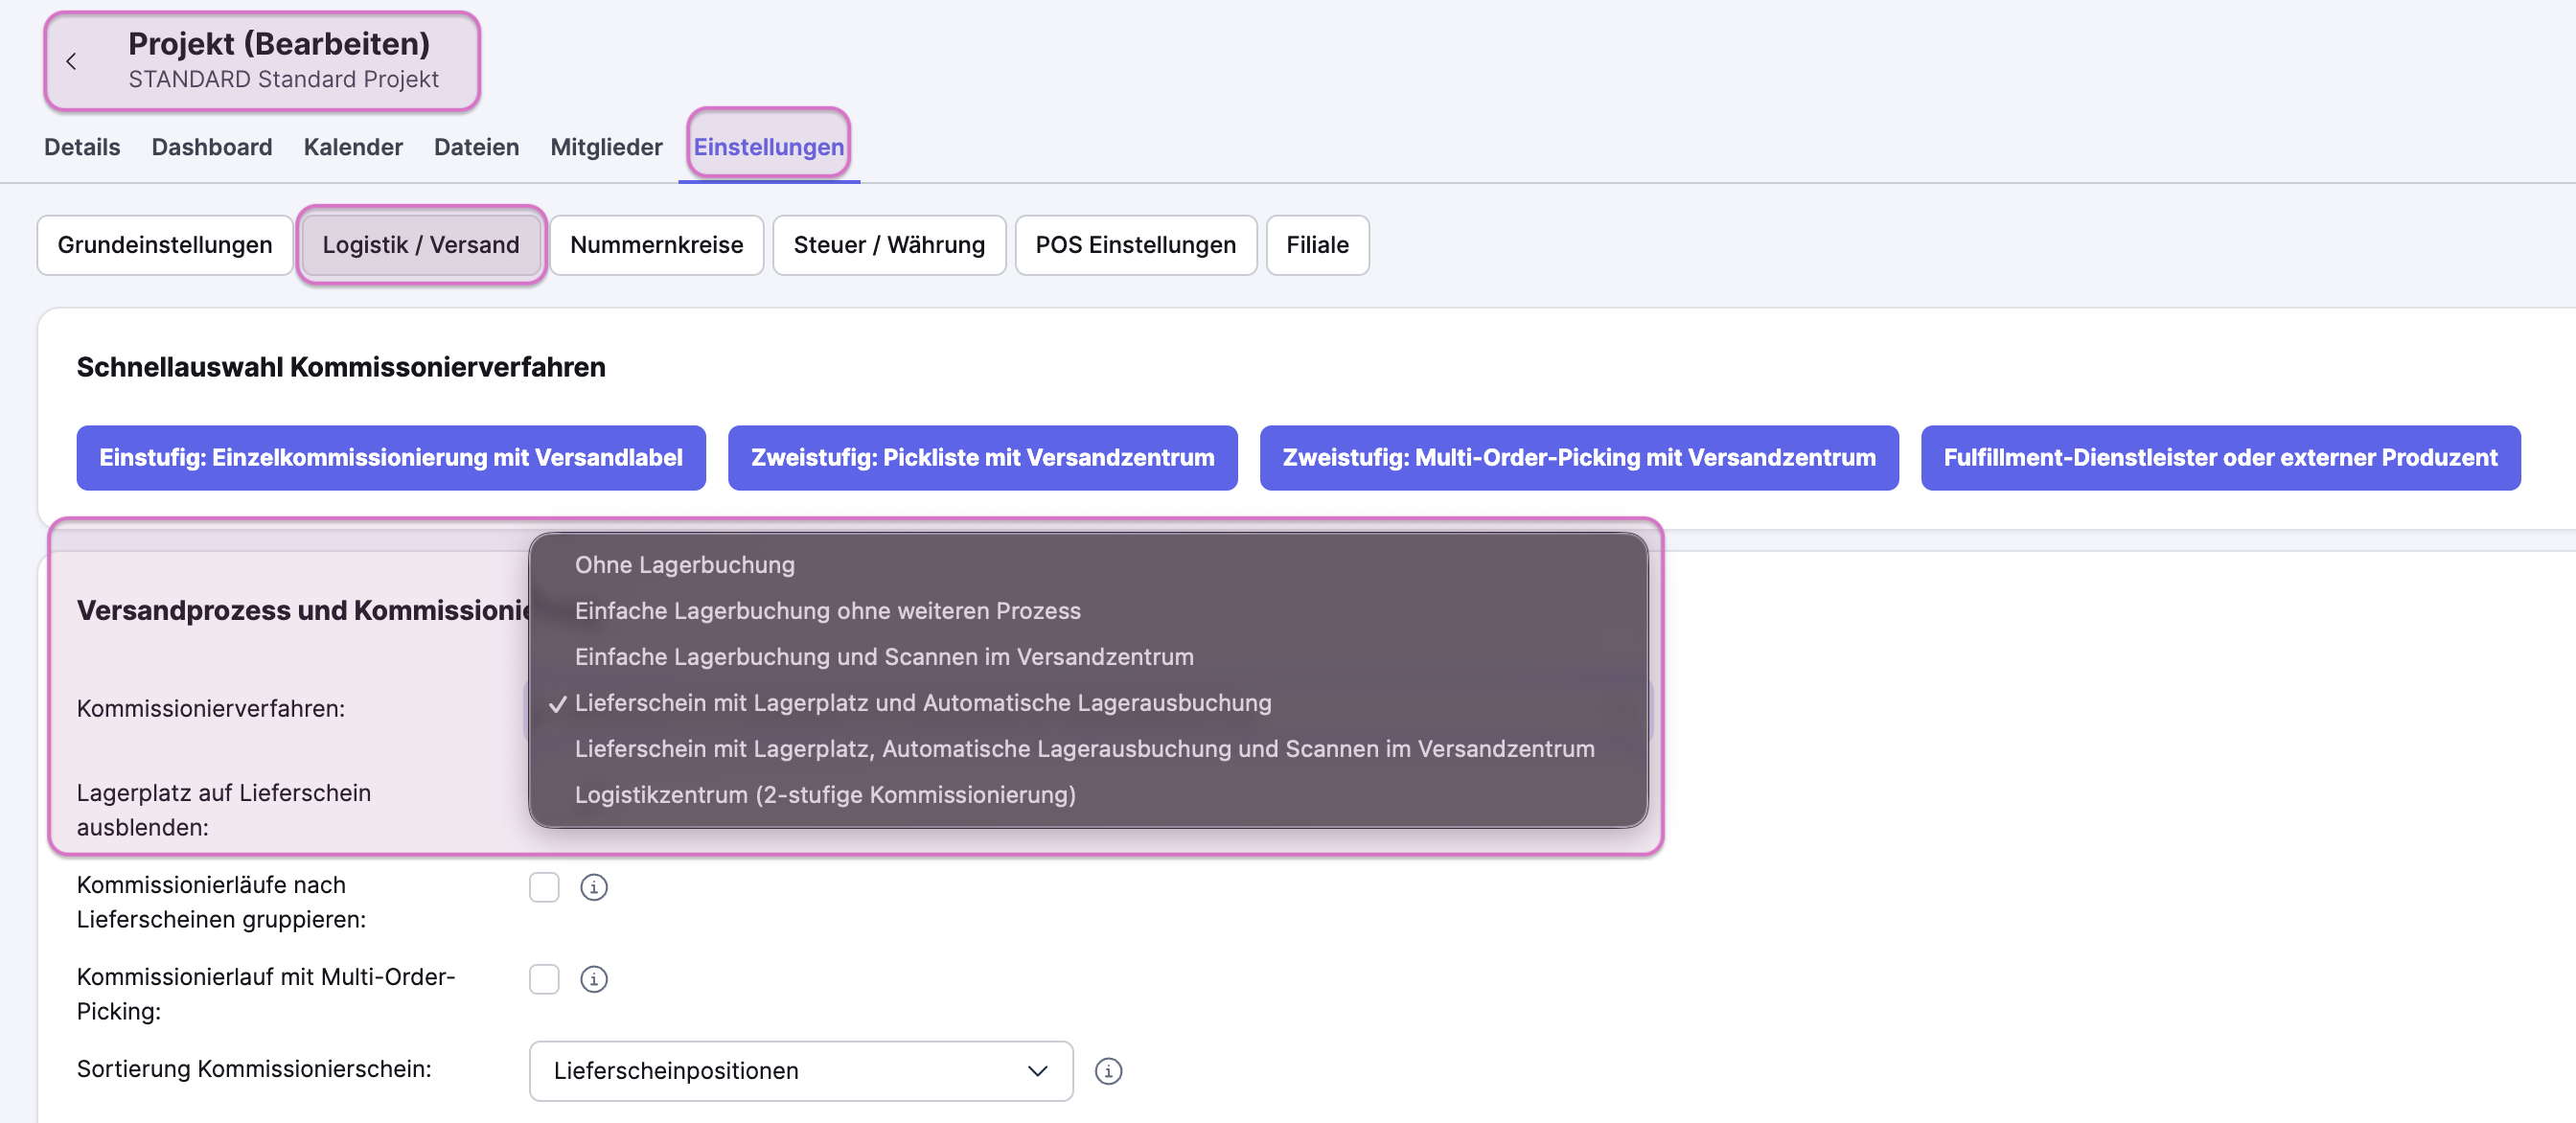
Task: Open the Sortierung Kommissionierschein dropdown
Action: [x=800, y=1071]
